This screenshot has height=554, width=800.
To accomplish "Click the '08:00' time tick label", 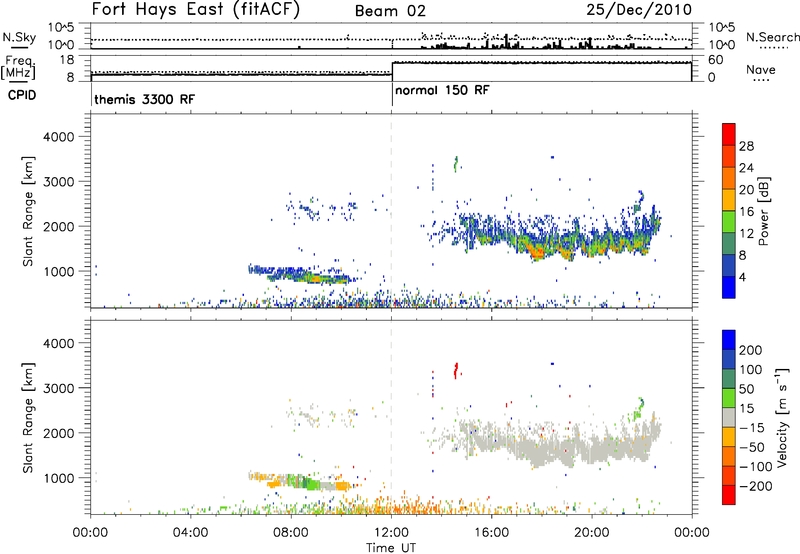I will tap(291, 533).
